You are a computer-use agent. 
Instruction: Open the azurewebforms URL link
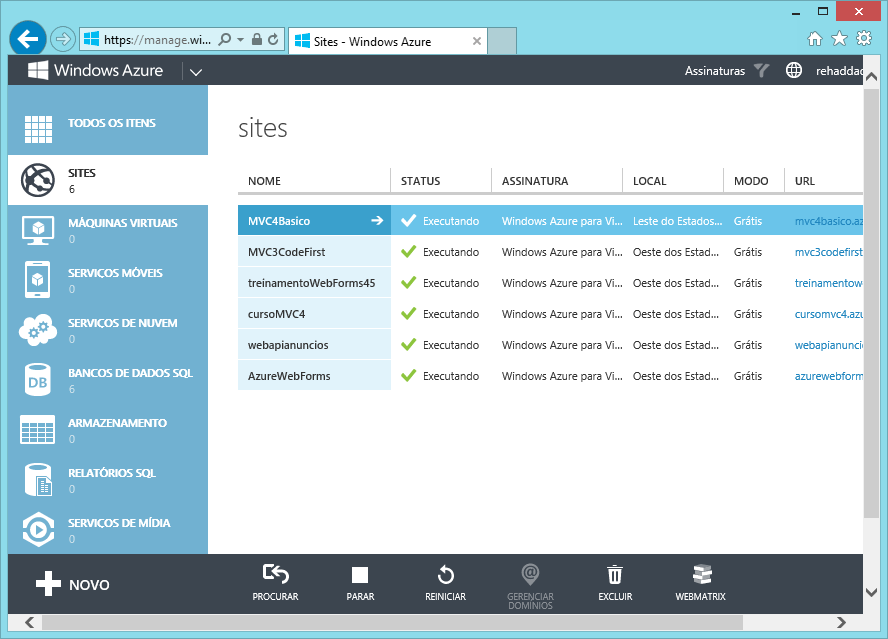click(829, 376)
